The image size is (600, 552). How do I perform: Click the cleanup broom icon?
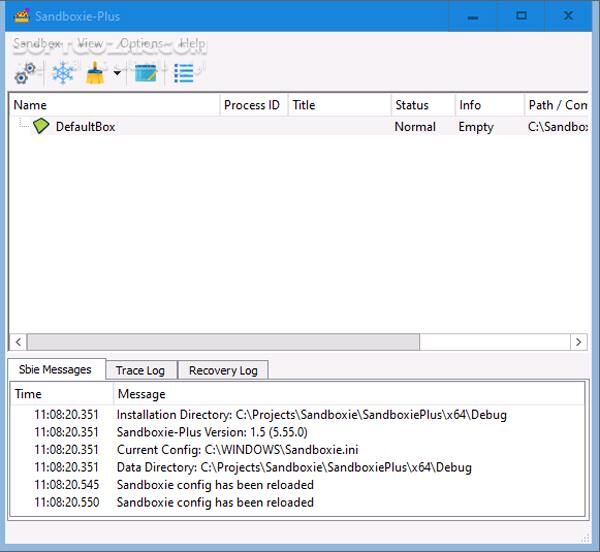pos(95,73)
